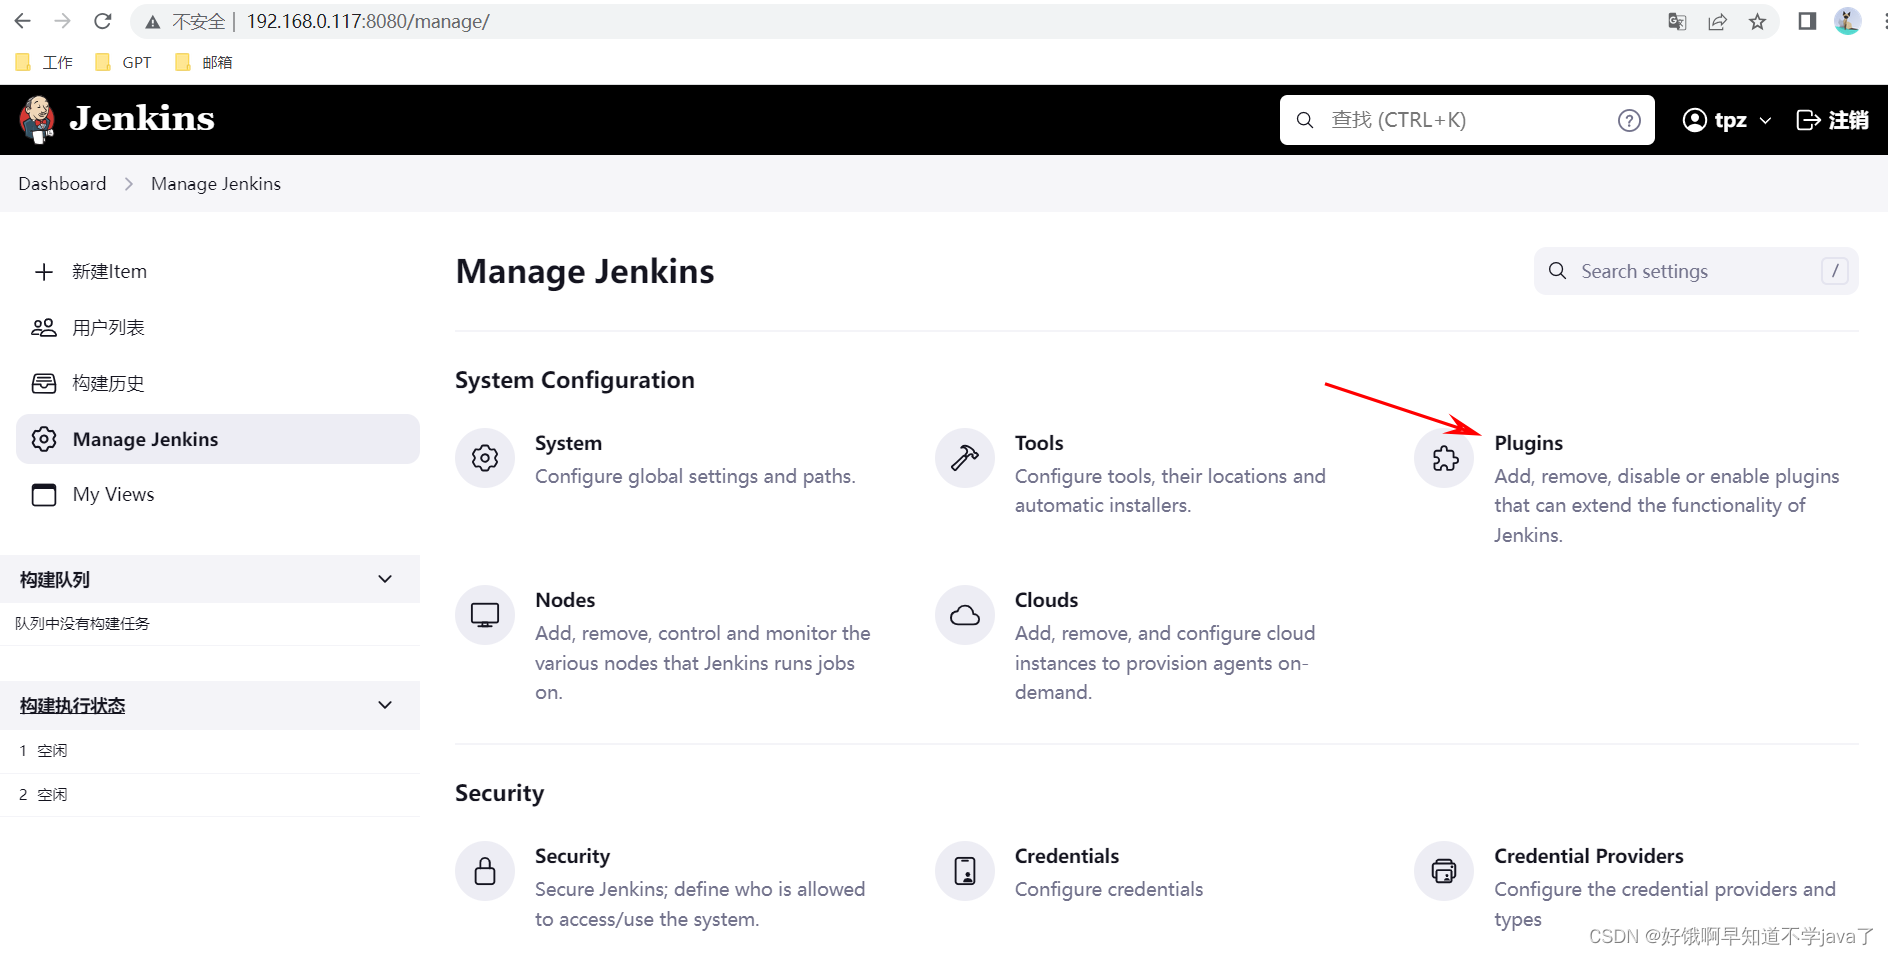Select Manage Jenkins in the sidebar
This screenshot has height=956, width=1888.
pos(218,439)
